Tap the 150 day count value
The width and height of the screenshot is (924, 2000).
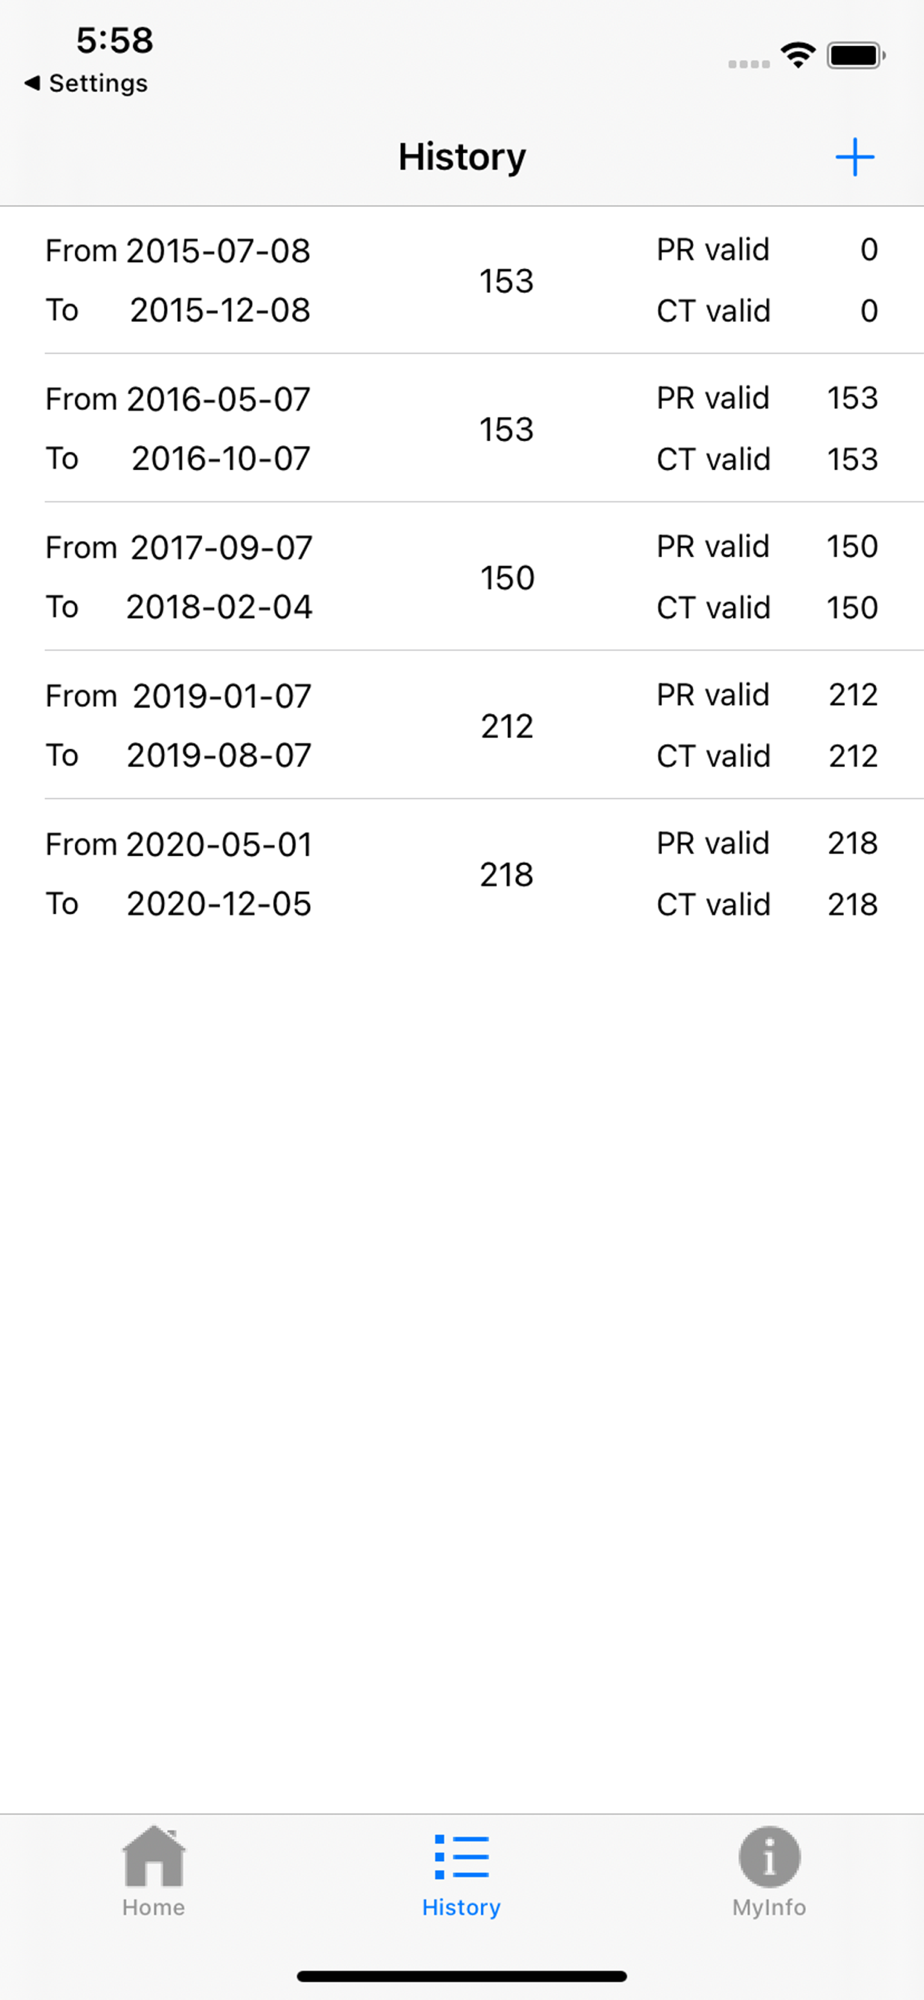[x=507, y=578]
